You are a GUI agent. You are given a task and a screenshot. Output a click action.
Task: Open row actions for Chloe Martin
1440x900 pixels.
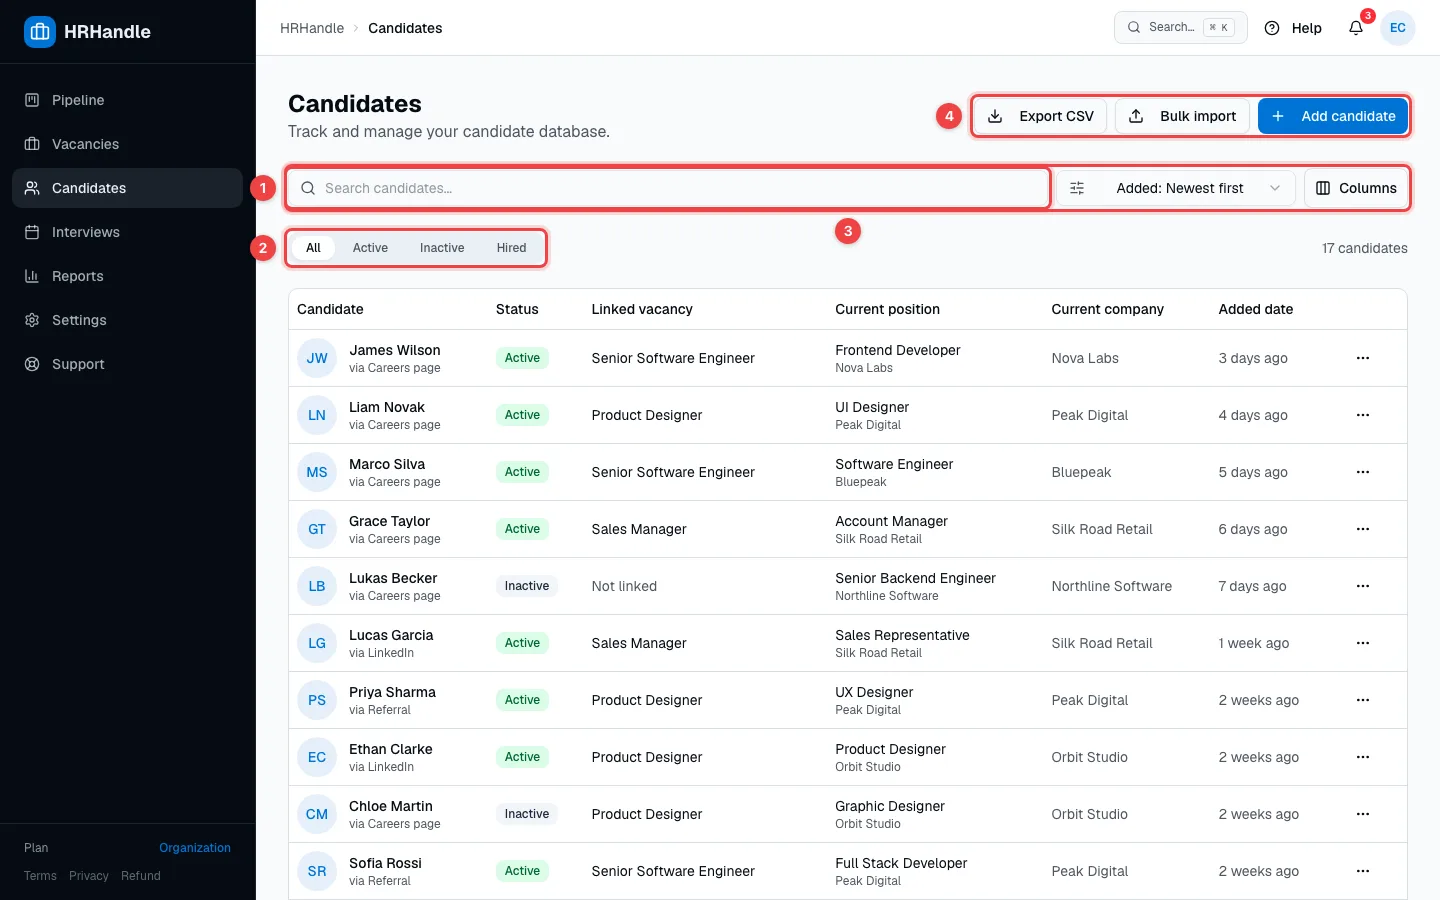1363,814
